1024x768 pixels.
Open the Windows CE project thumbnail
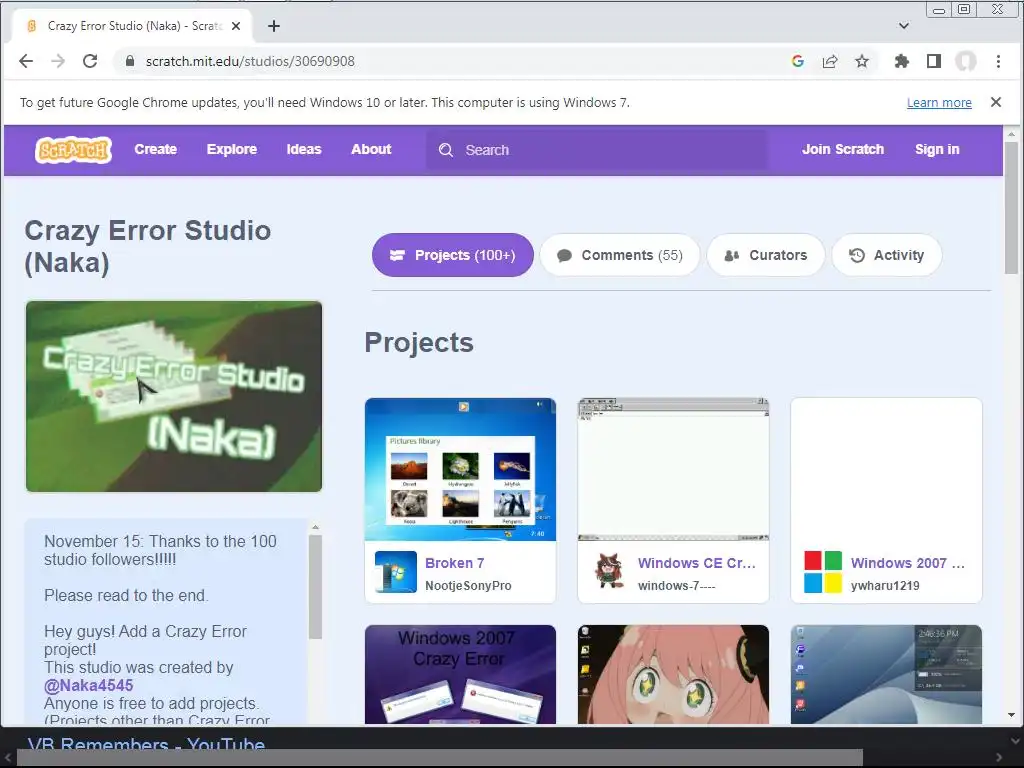click(673, 470)
